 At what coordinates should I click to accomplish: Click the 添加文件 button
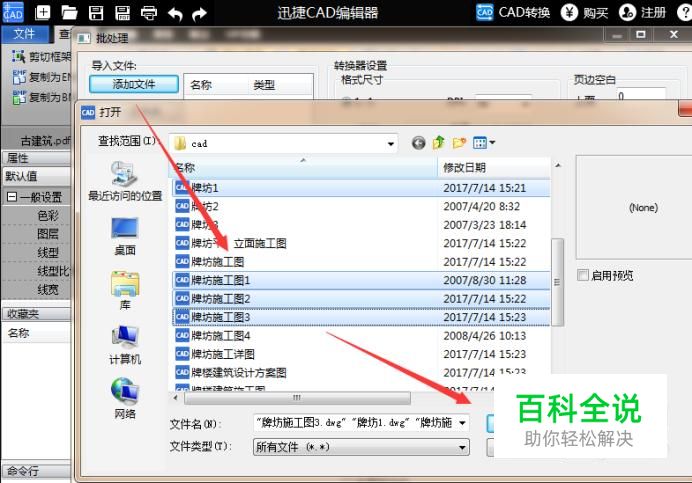coord(134,84)
